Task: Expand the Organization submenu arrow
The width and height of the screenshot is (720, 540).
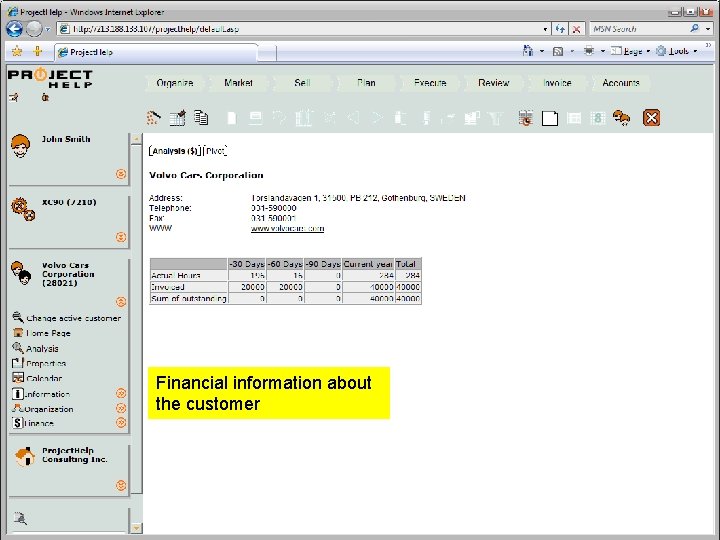Action: 121,408
